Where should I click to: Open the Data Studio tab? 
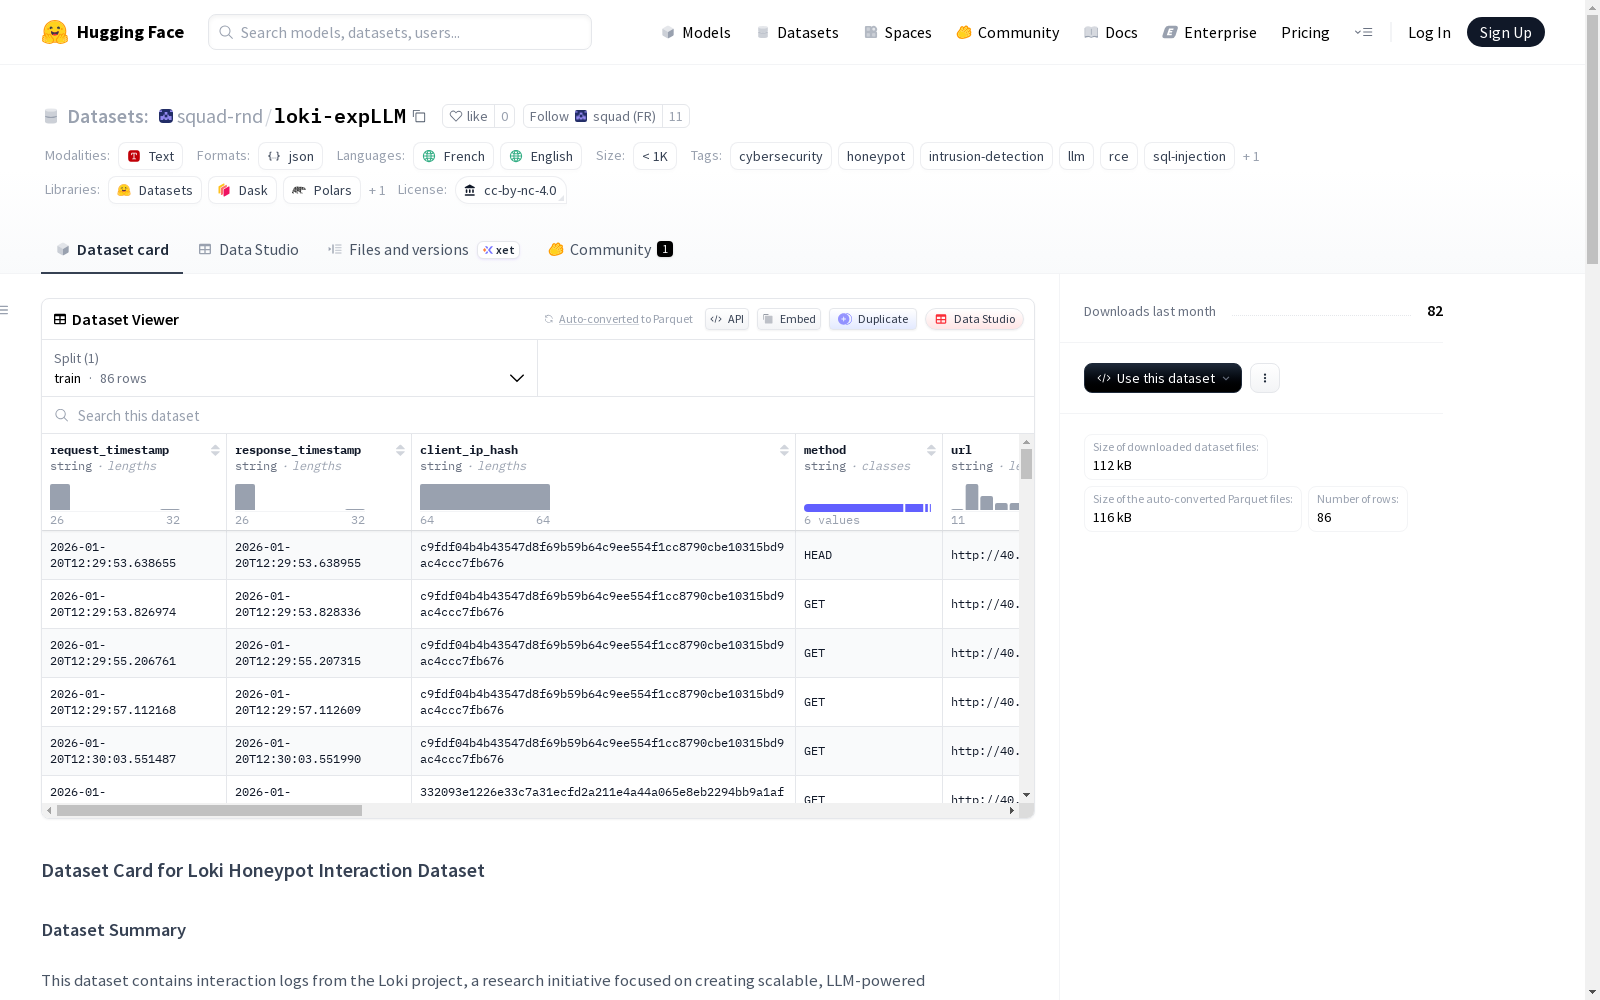pyautogui.click(x=249, y=250)
